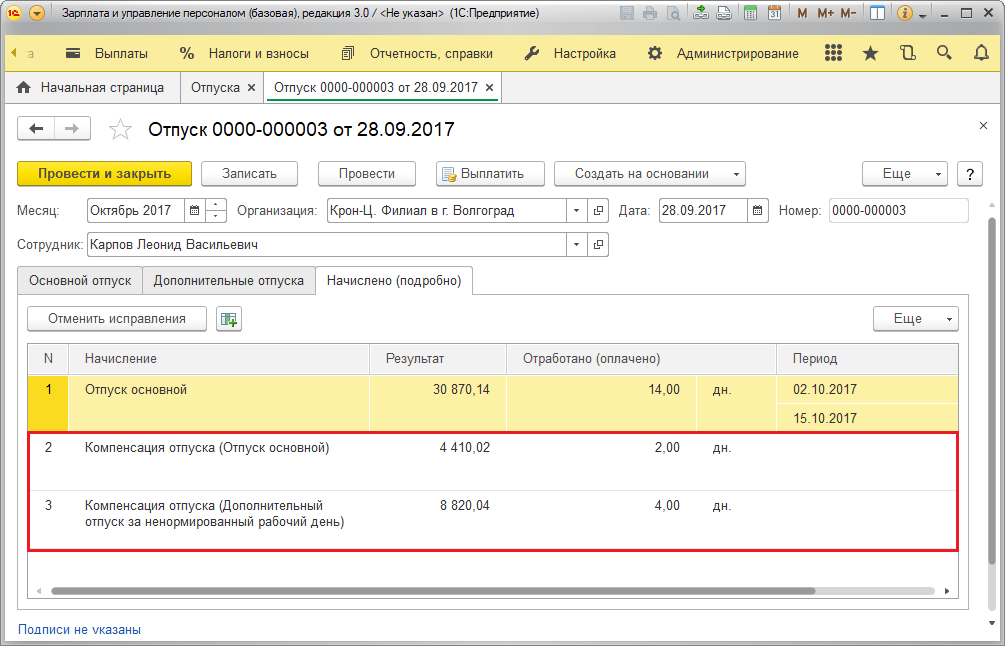This screenshot has height=646, width=1005.
Task: Switch to Начальная страница tab
Action: tap(92, 88)
